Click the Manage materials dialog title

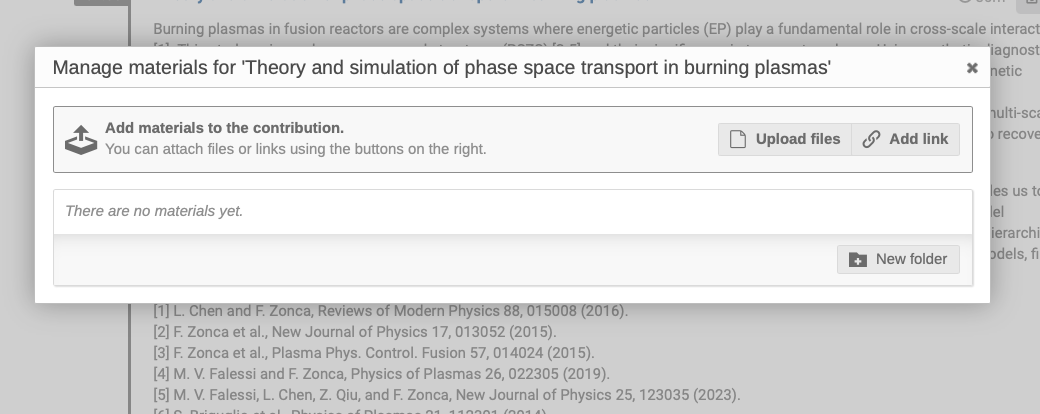441,68
